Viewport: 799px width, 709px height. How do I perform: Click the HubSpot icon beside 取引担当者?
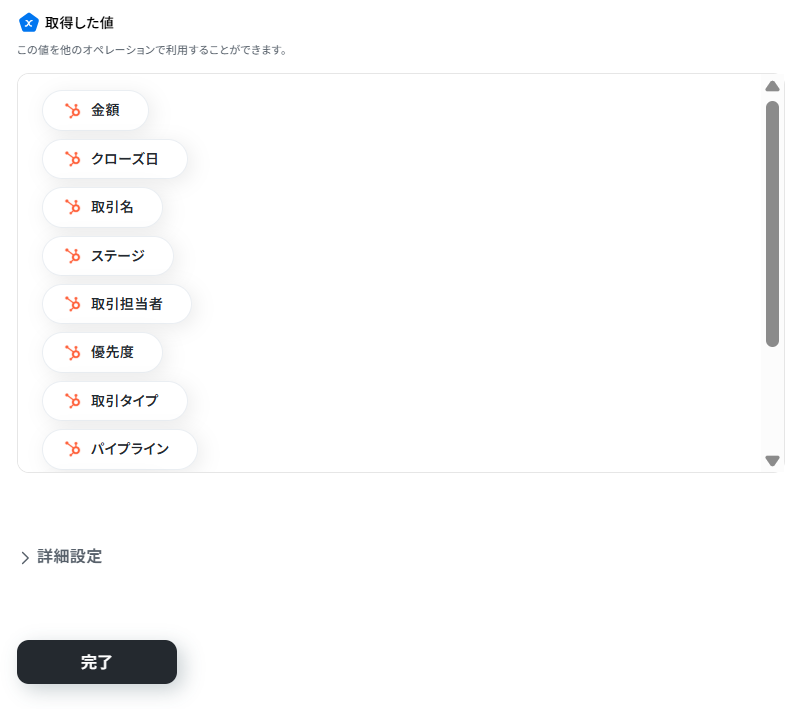click(72, 304)
